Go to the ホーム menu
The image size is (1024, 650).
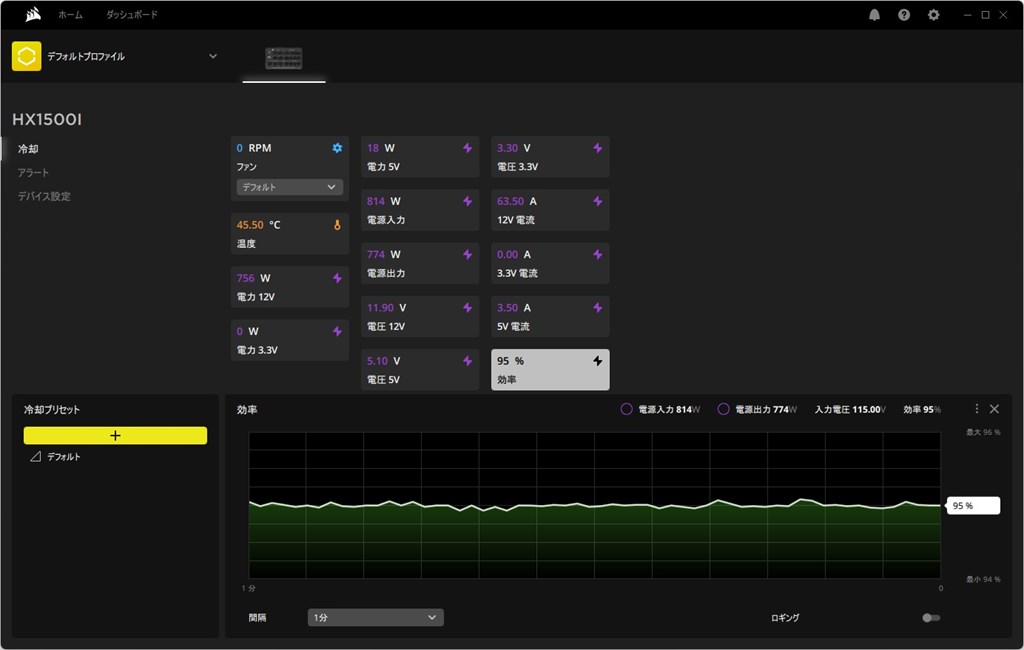coord(71,14)
